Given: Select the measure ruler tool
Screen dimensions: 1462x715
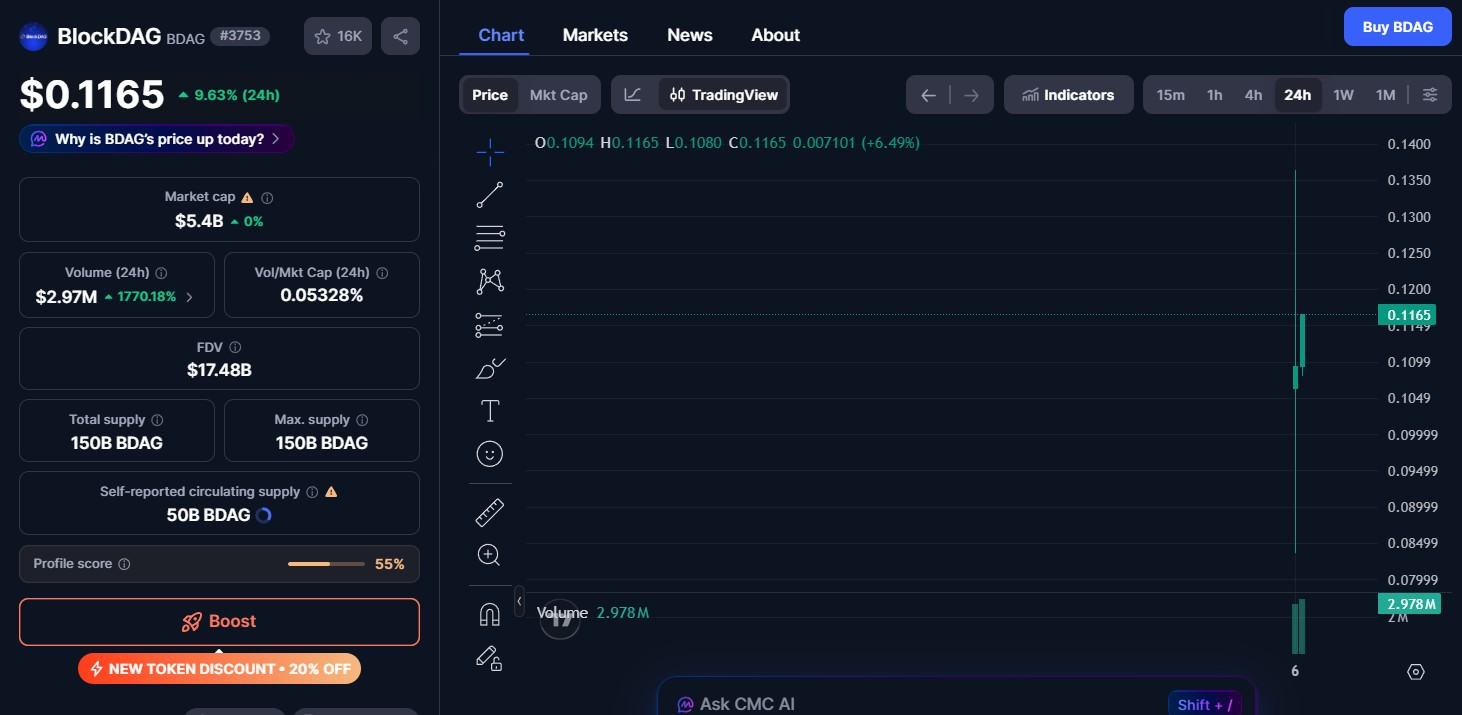Looking at the screenshot, I should coord(489,510).
